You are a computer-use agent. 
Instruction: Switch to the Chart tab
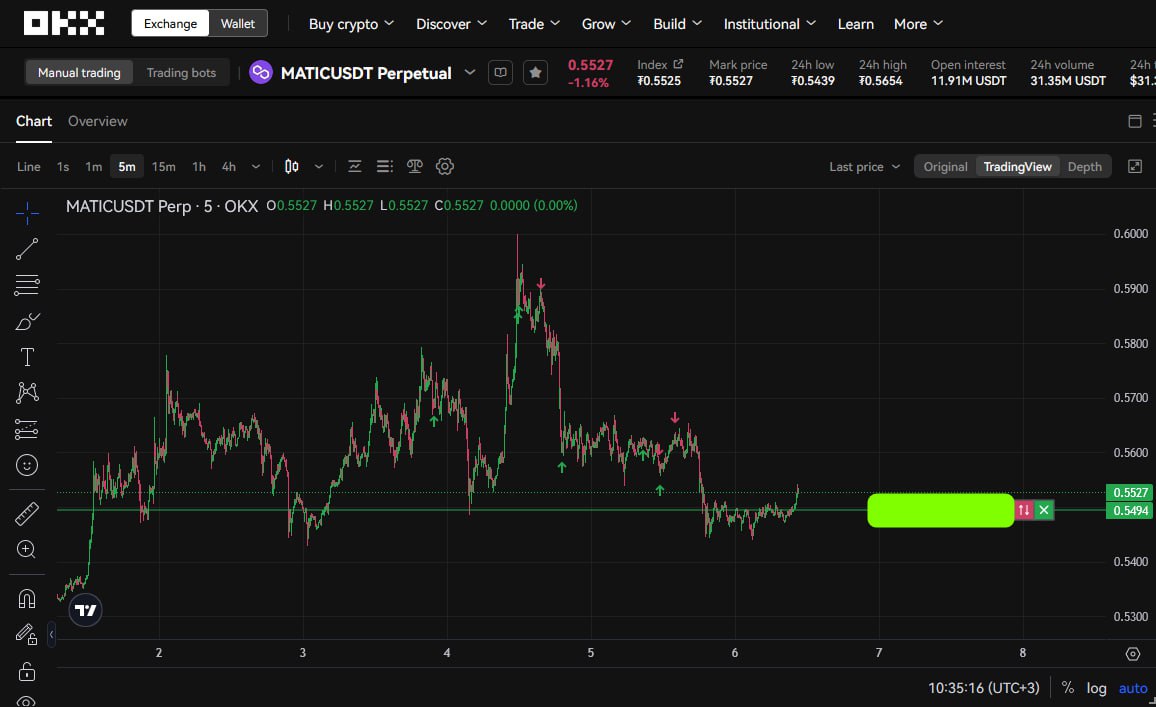pyautogui.click(x=34, y=121)
